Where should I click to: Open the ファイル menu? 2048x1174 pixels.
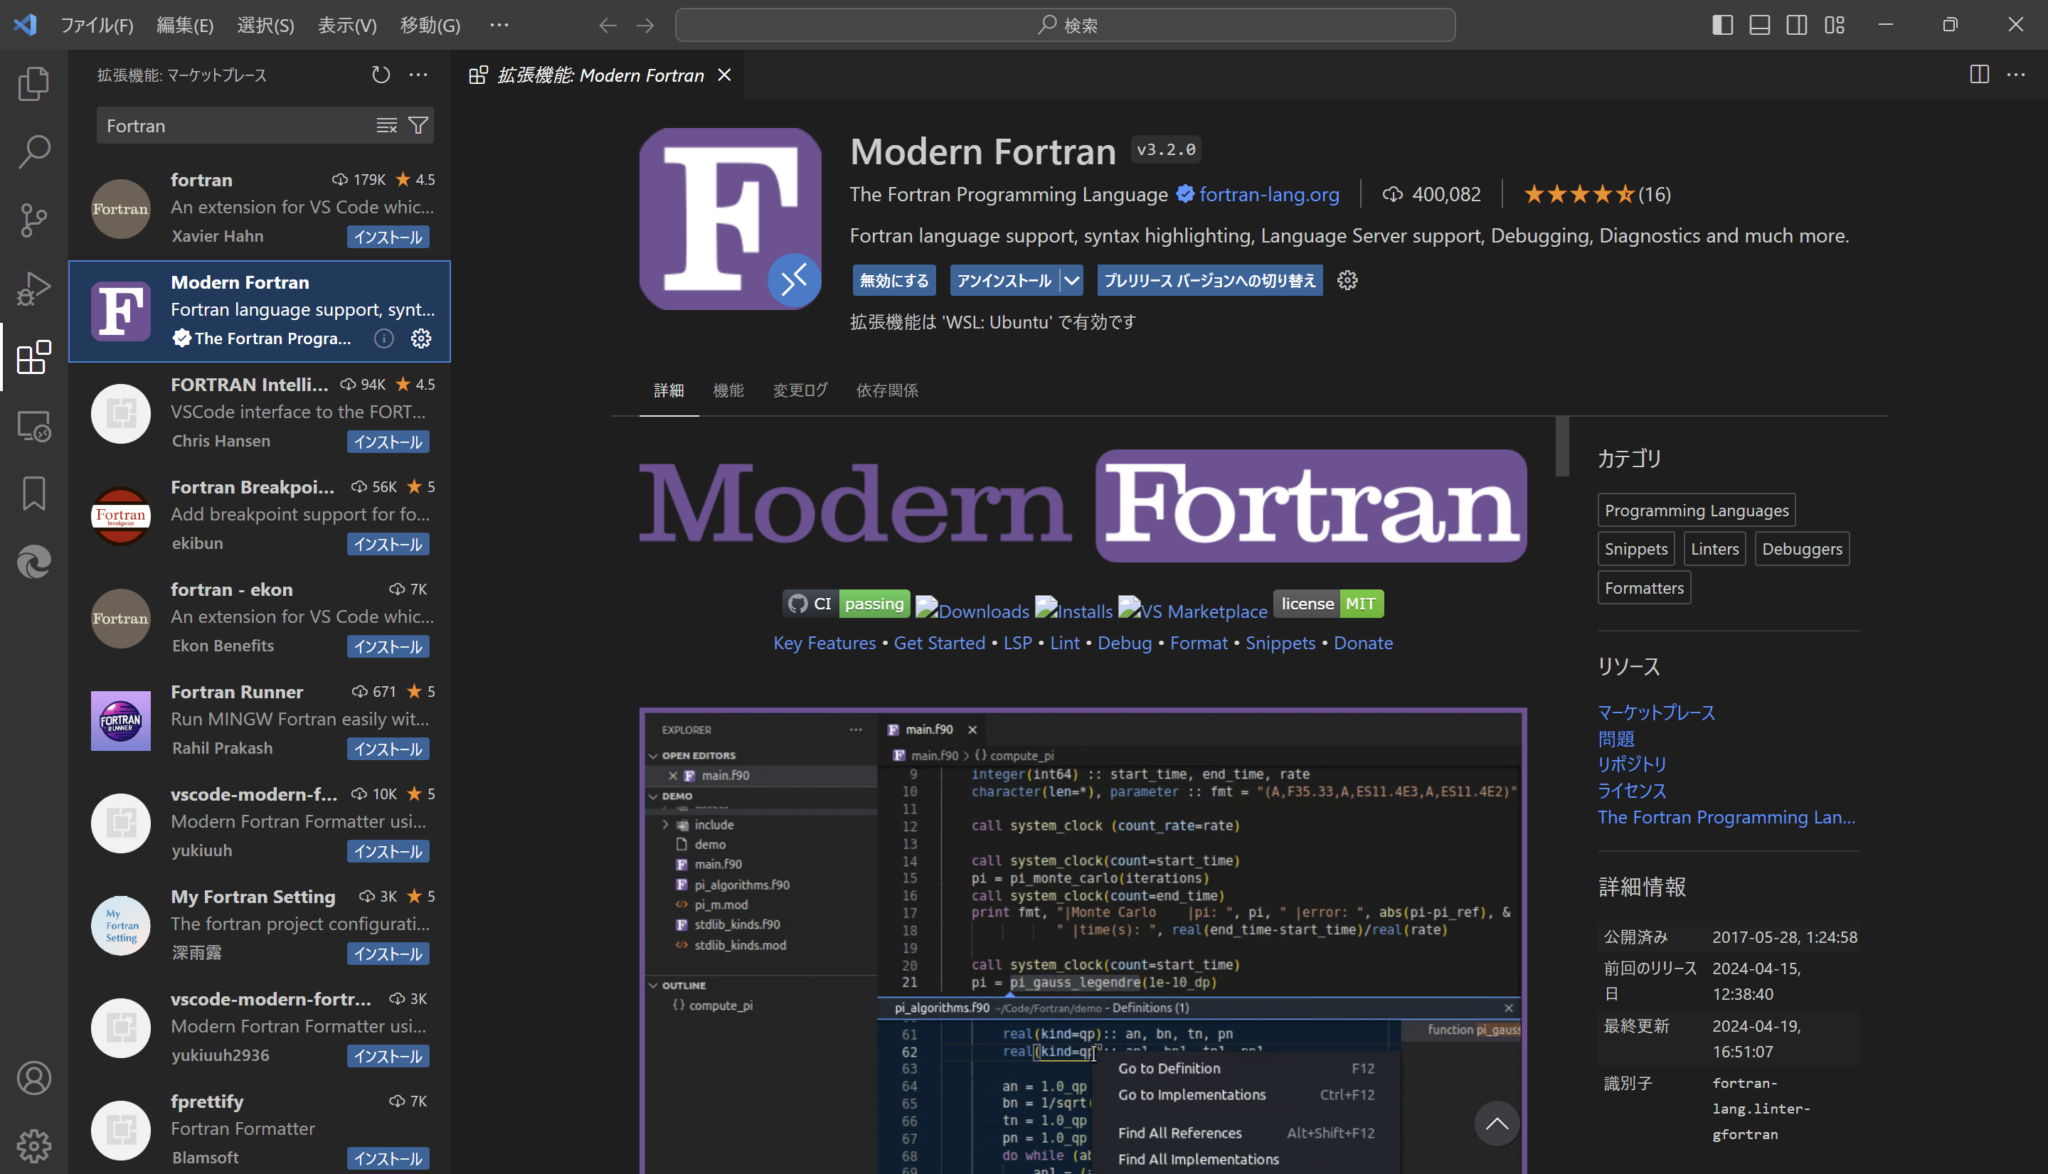[x=97, y=24]
